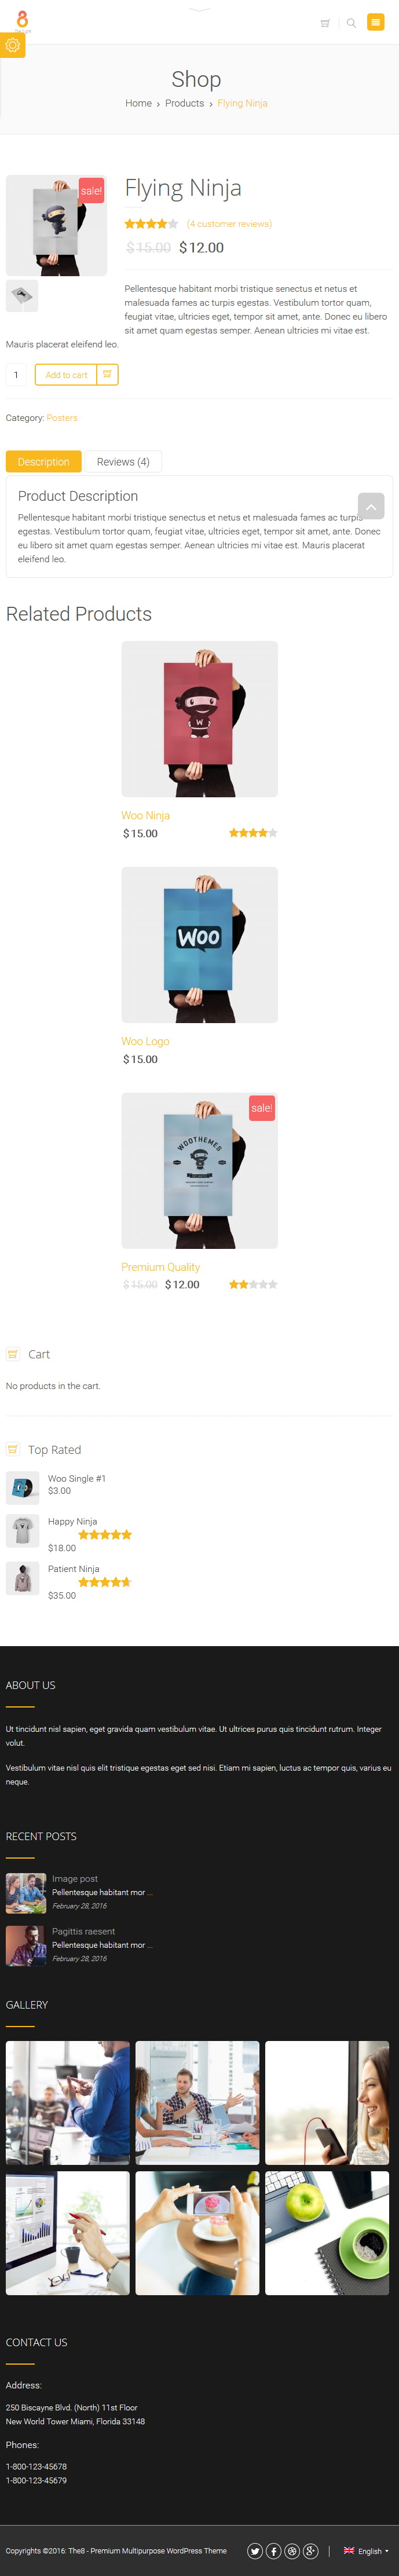Click the scroll-to-top arrow button
This screenshot has height=2576, width=399.
pos(371,506)
